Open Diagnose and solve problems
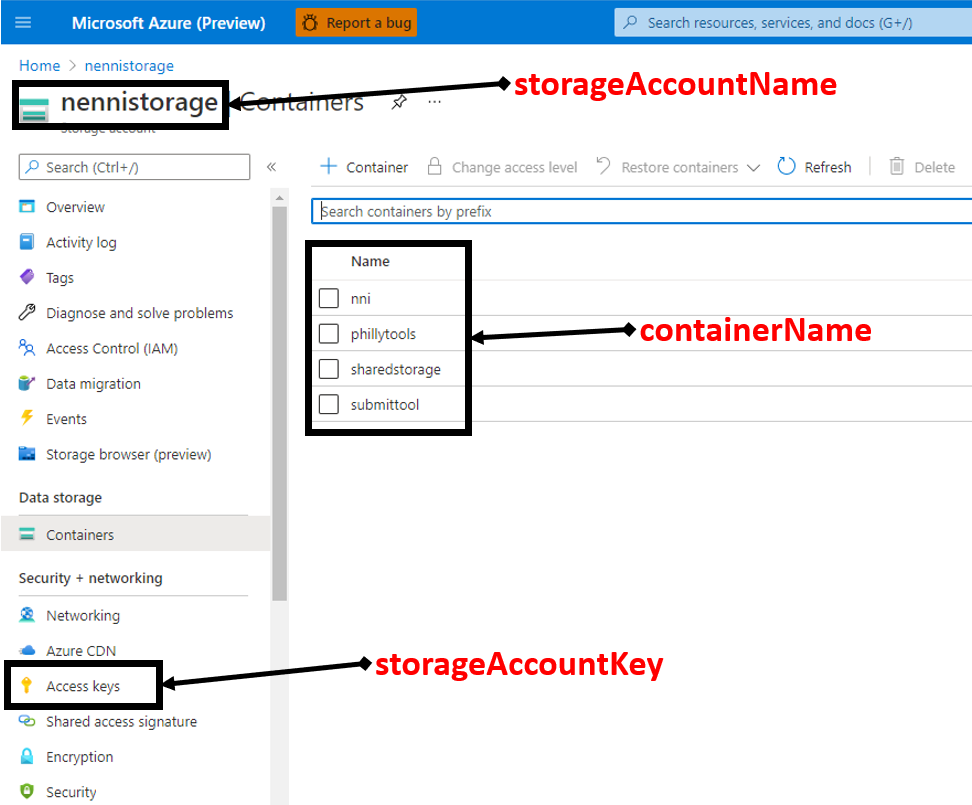Viewport: 972px width, 805px height. tap(140, 313)
